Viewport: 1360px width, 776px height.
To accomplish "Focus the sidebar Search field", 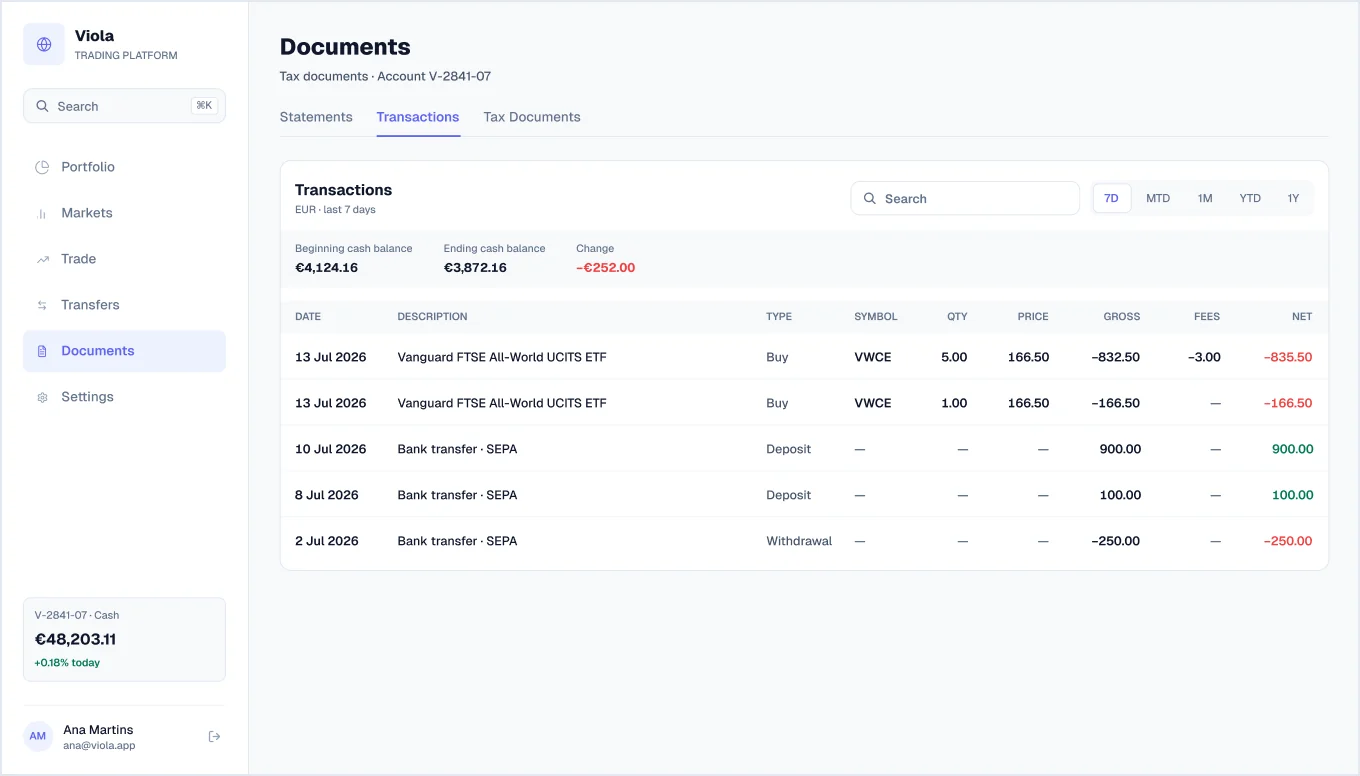I will tap(124, 106).
